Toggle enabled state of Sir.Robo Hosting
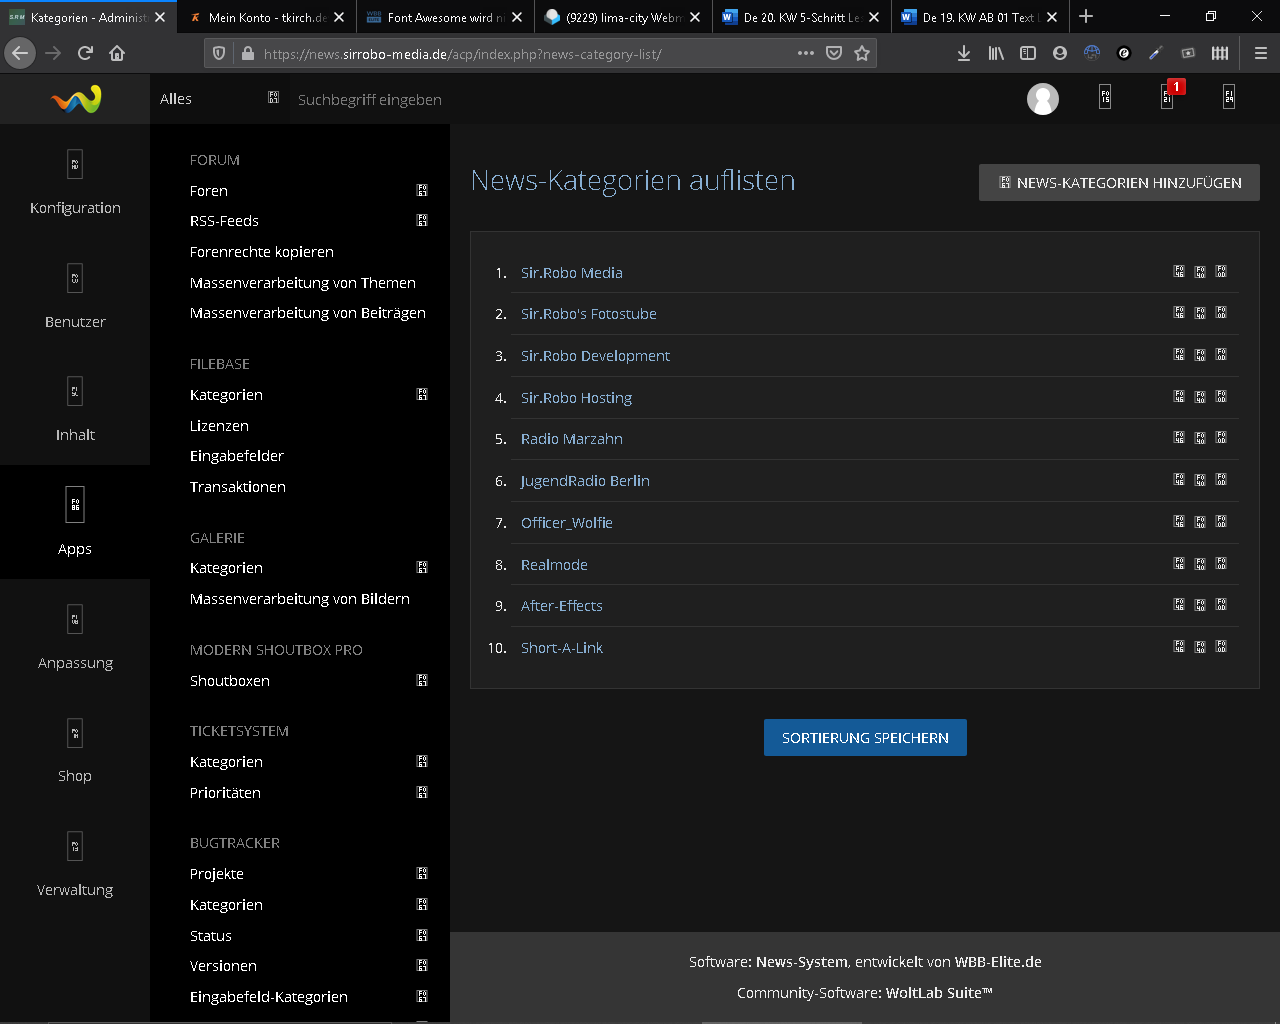The width and height of the screenshot is (1280, 1024). [1179, 397]
